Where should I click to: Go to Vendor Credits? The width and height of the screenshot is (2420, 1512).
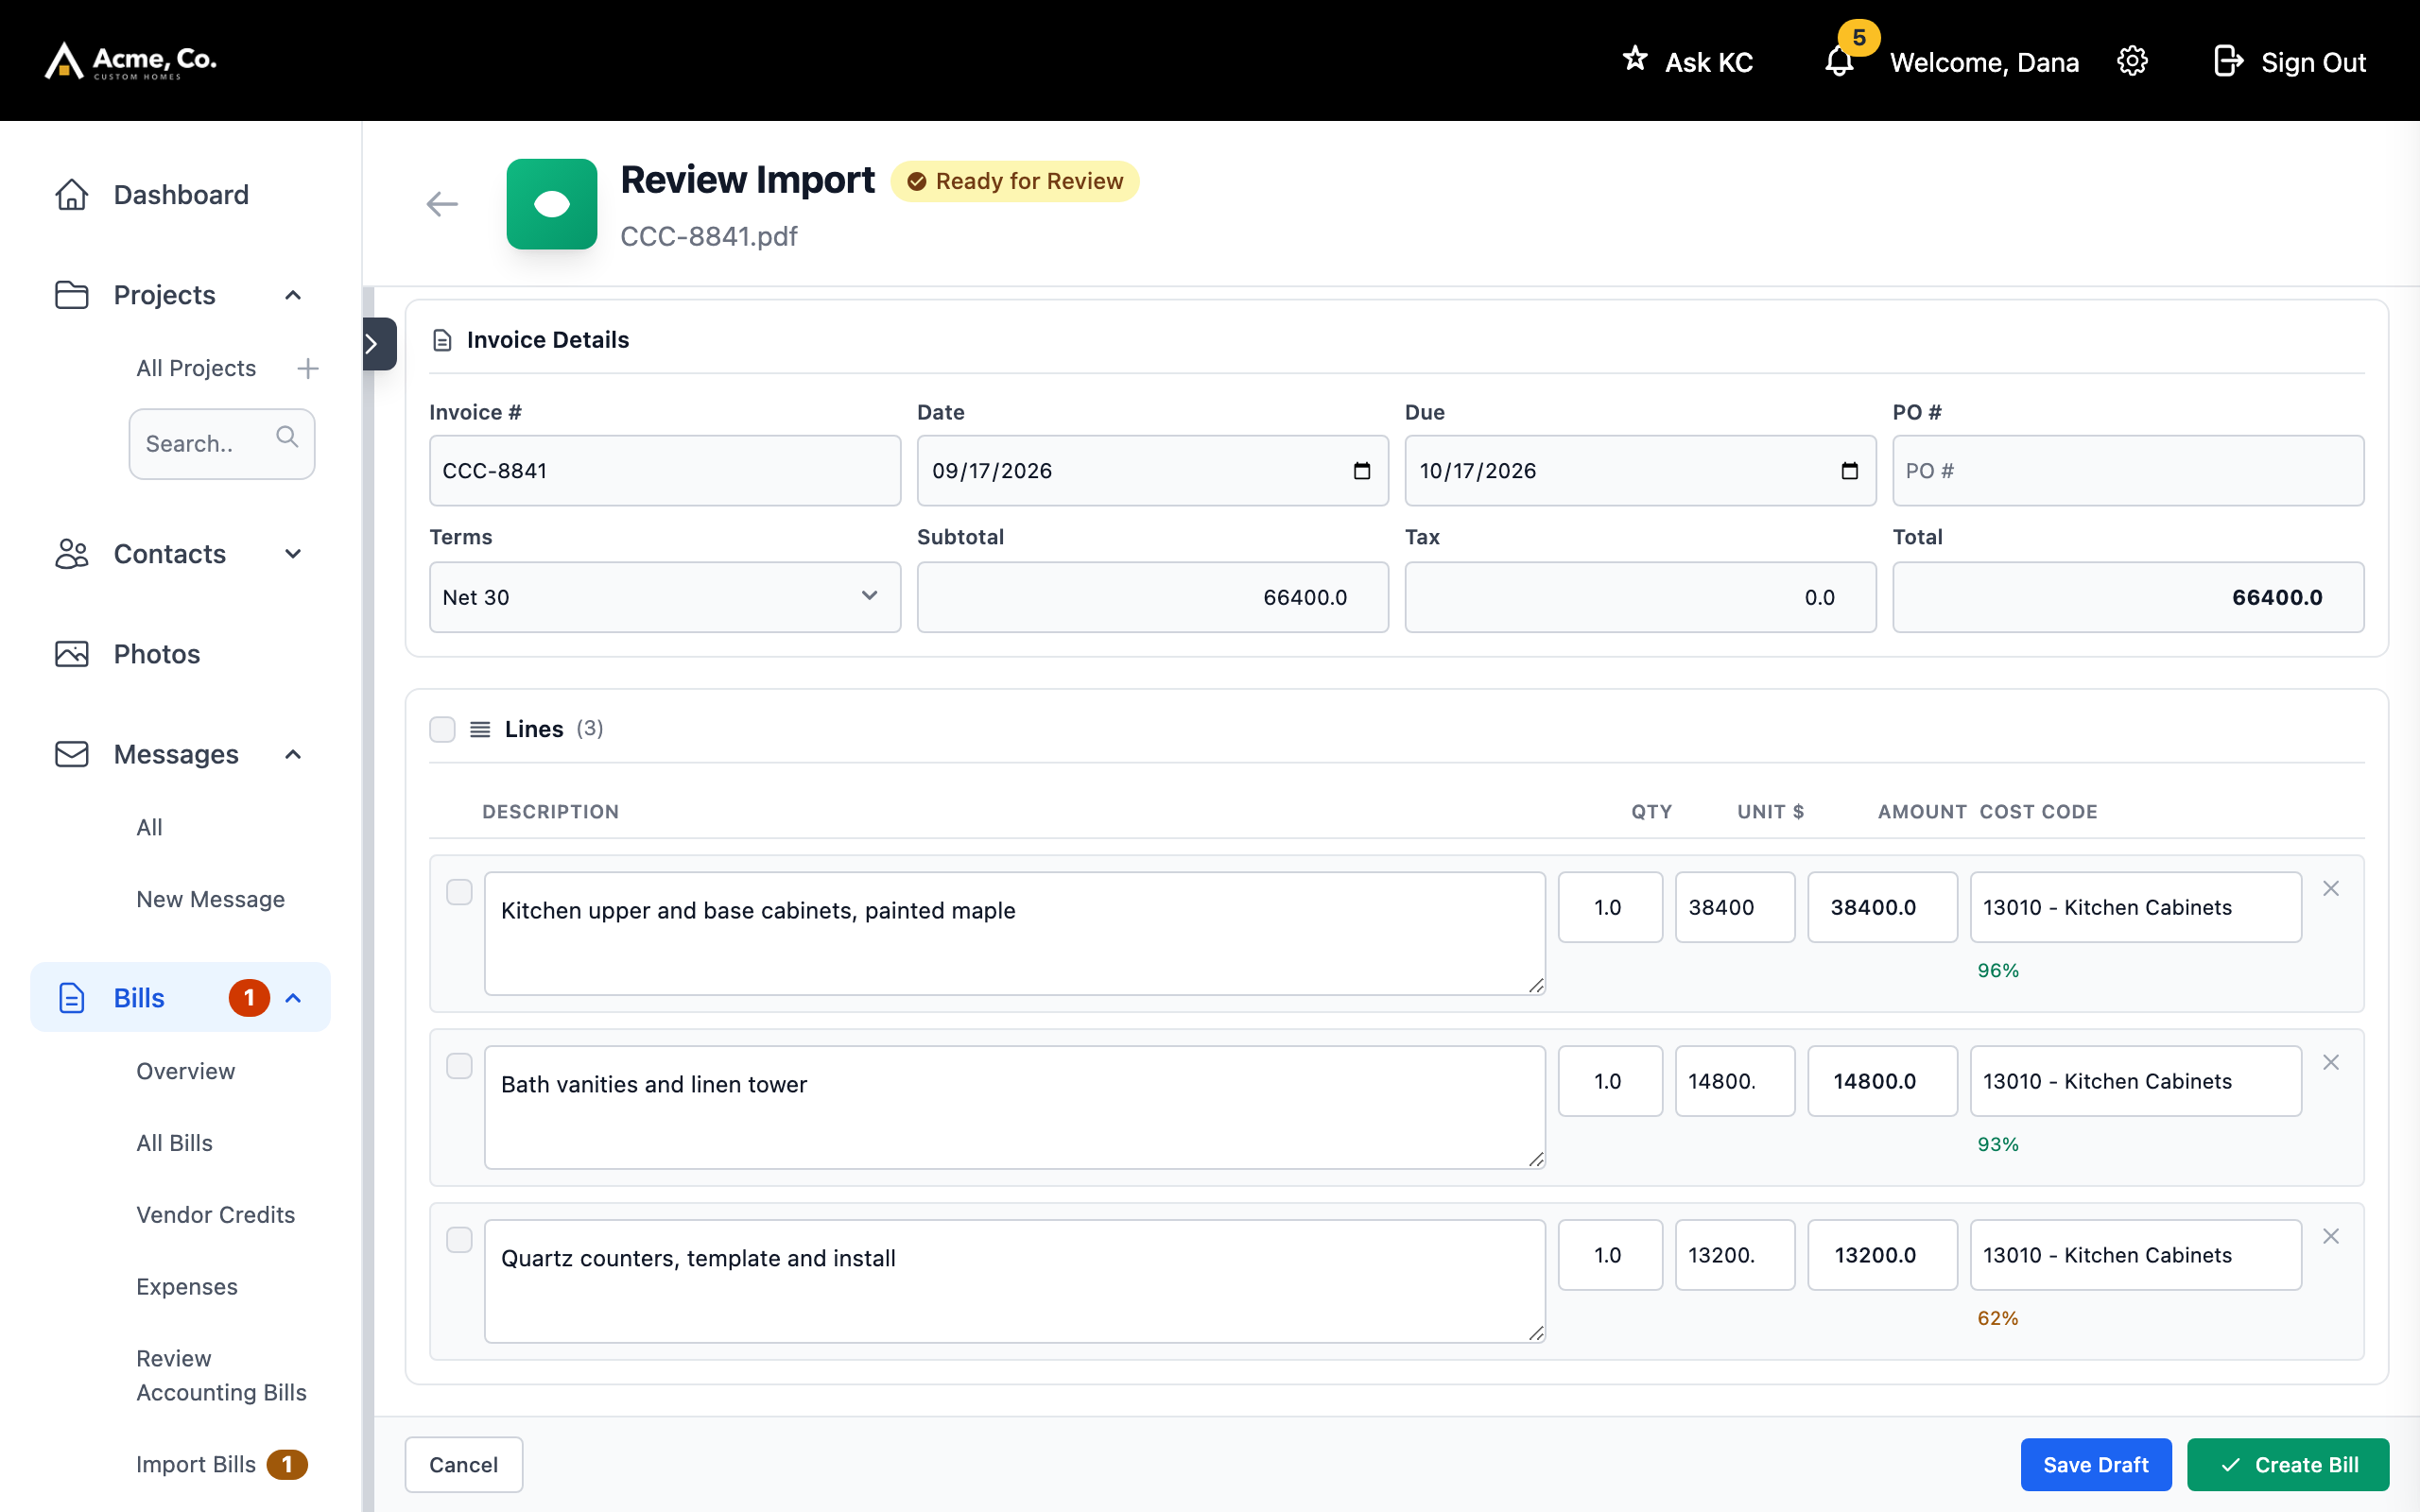215,1215
